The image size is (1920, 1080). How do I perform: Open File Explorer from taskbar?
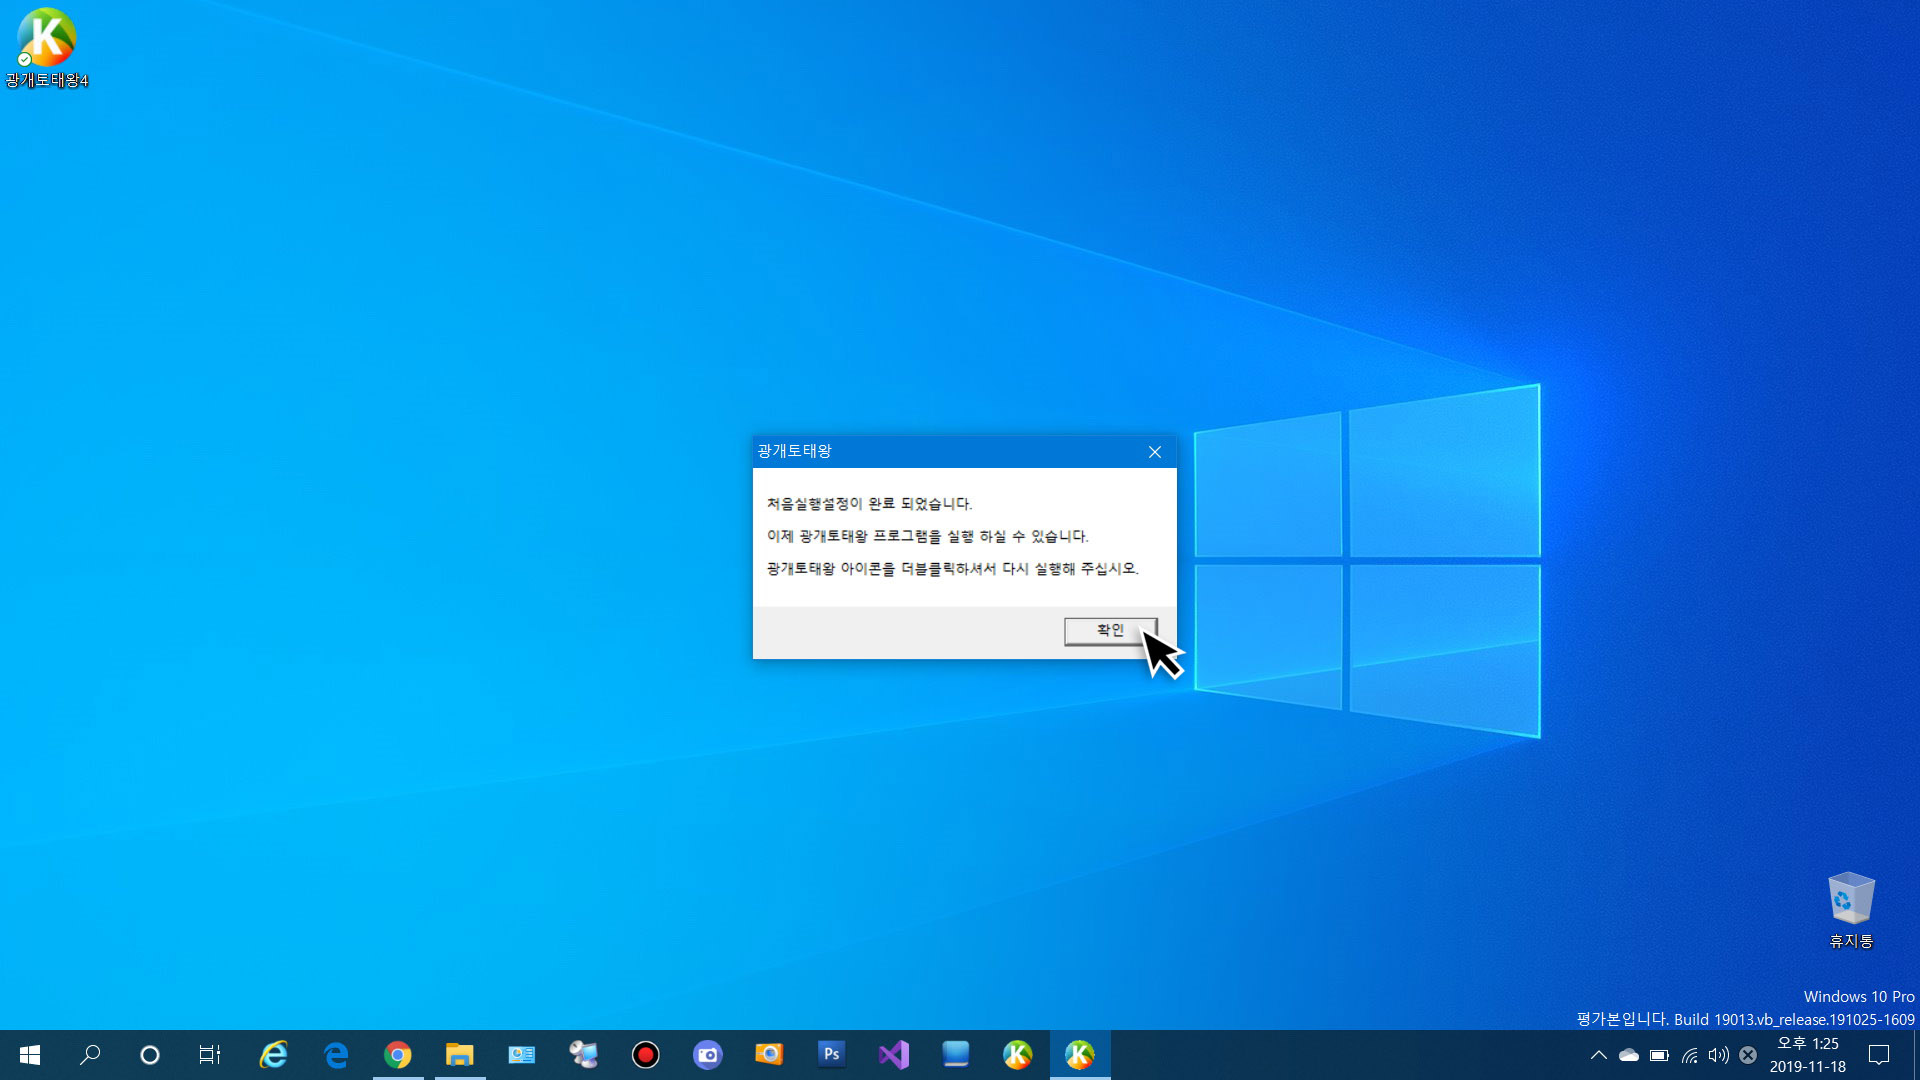tap(460, 1055)
